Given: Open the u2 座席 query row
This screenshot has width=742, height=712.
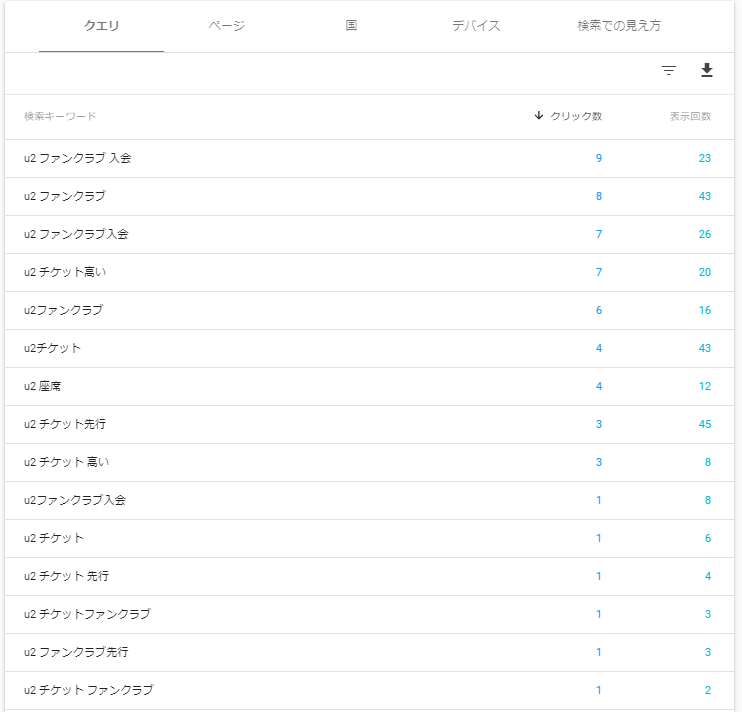Looking at the screenshot, I should [369, 387].
